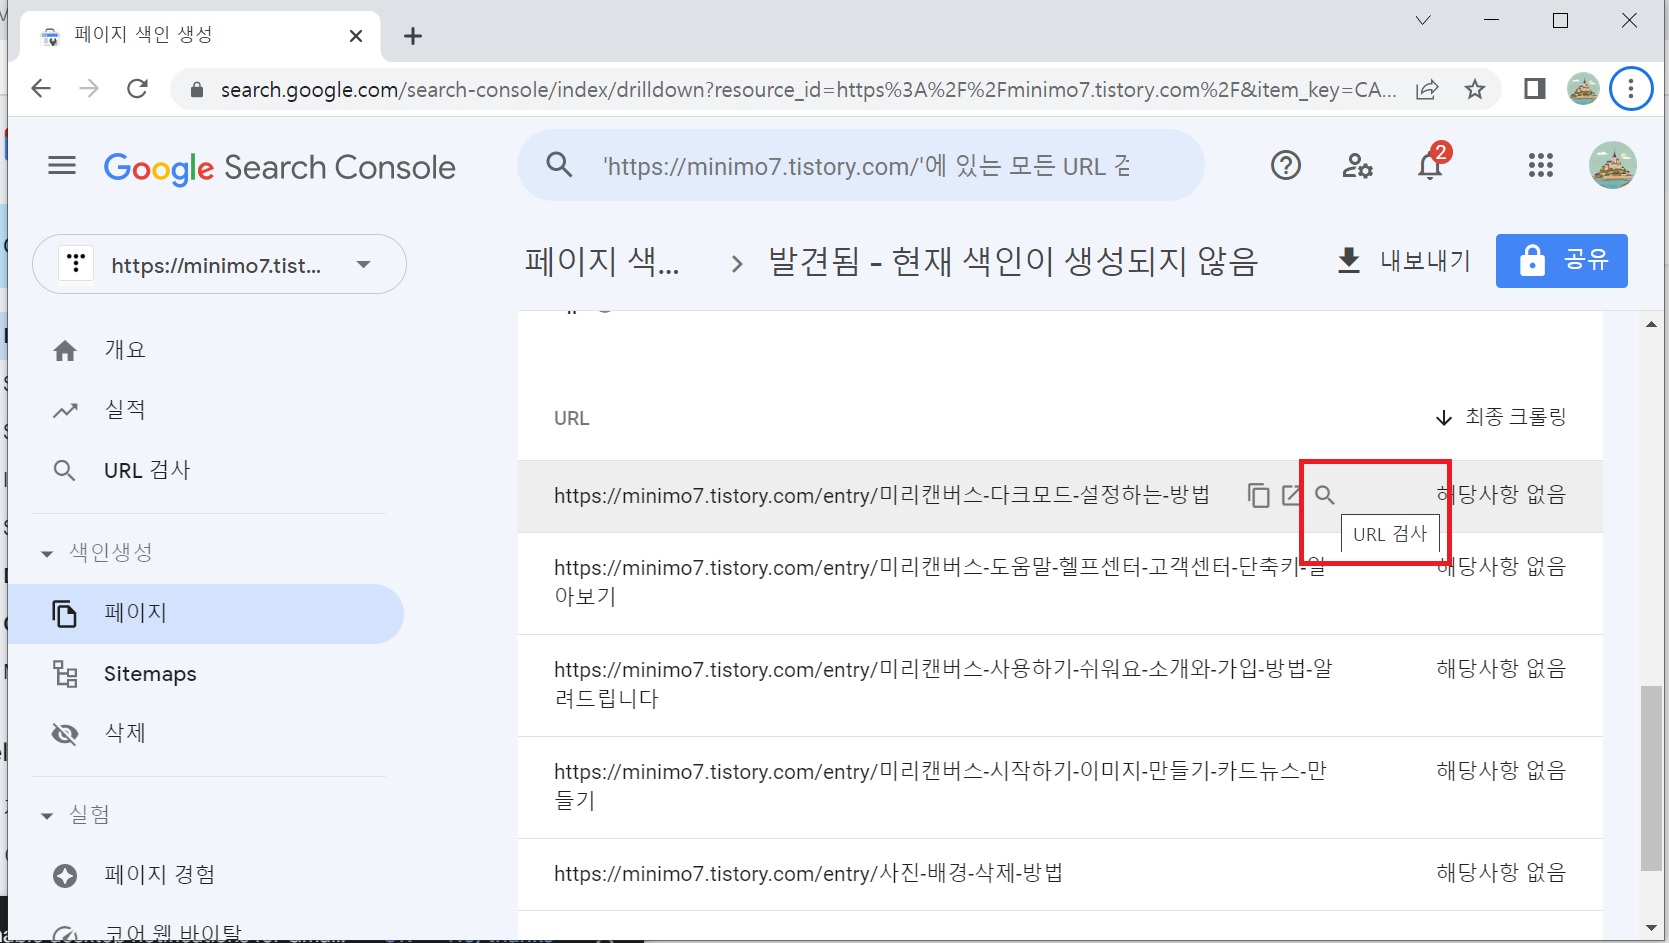
Task: Close the 페이지 색인 생성 tab
Action: pos(356,36)
